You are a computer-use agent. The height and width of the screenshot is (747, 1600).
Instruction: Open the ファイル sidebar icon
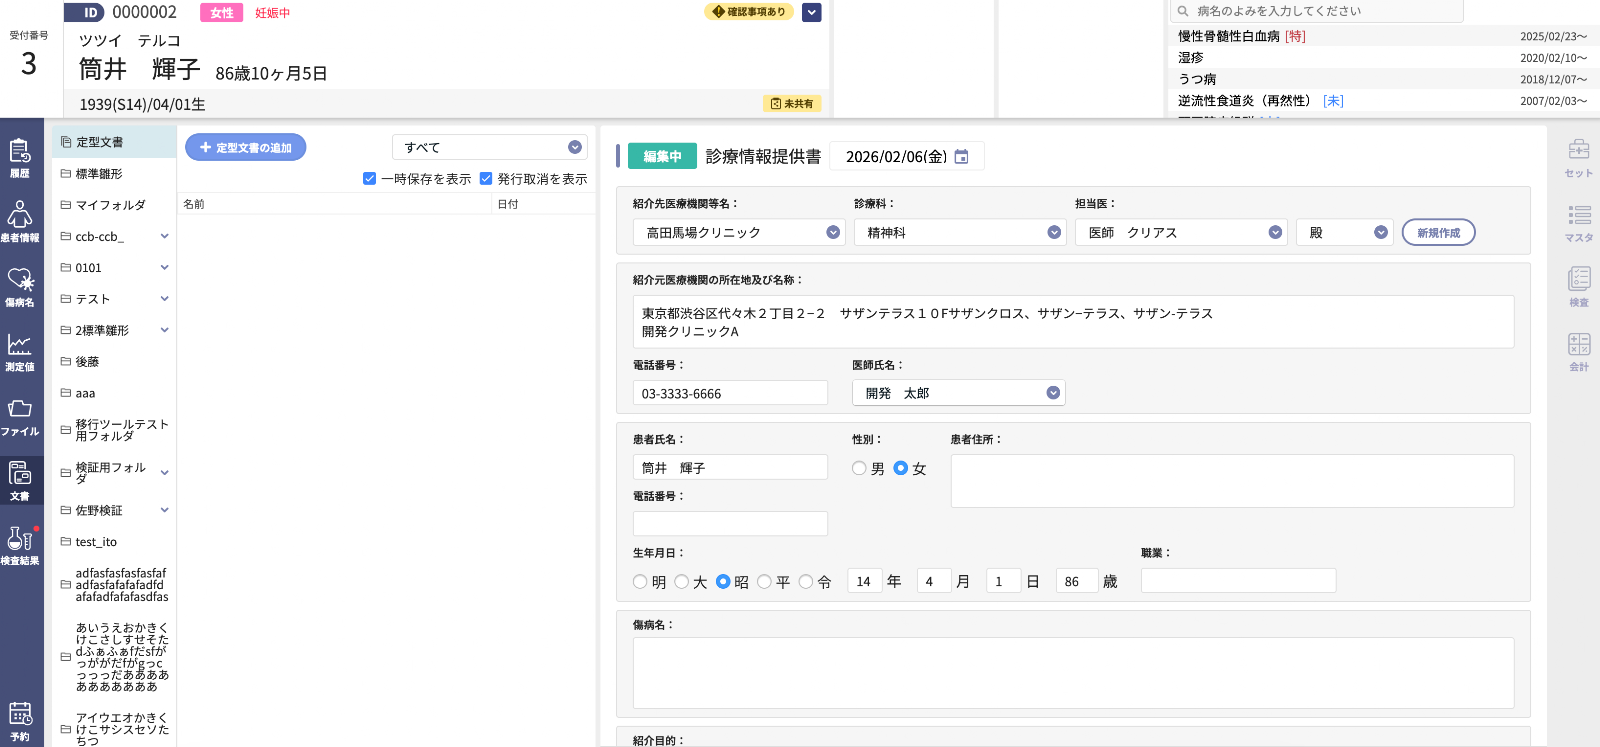tap(20, 417)
